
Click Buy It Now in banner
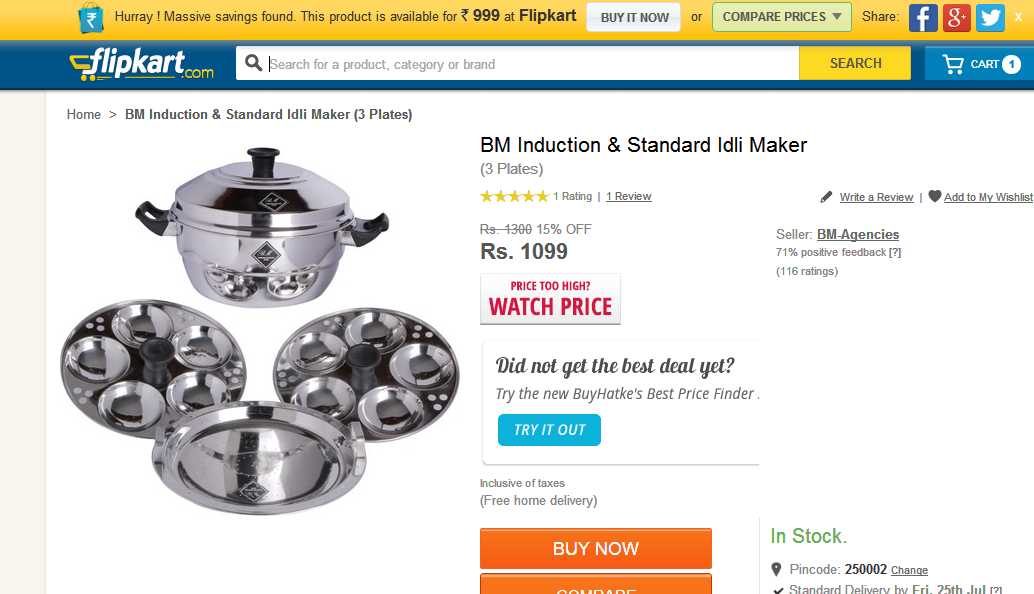coord(634,17)
